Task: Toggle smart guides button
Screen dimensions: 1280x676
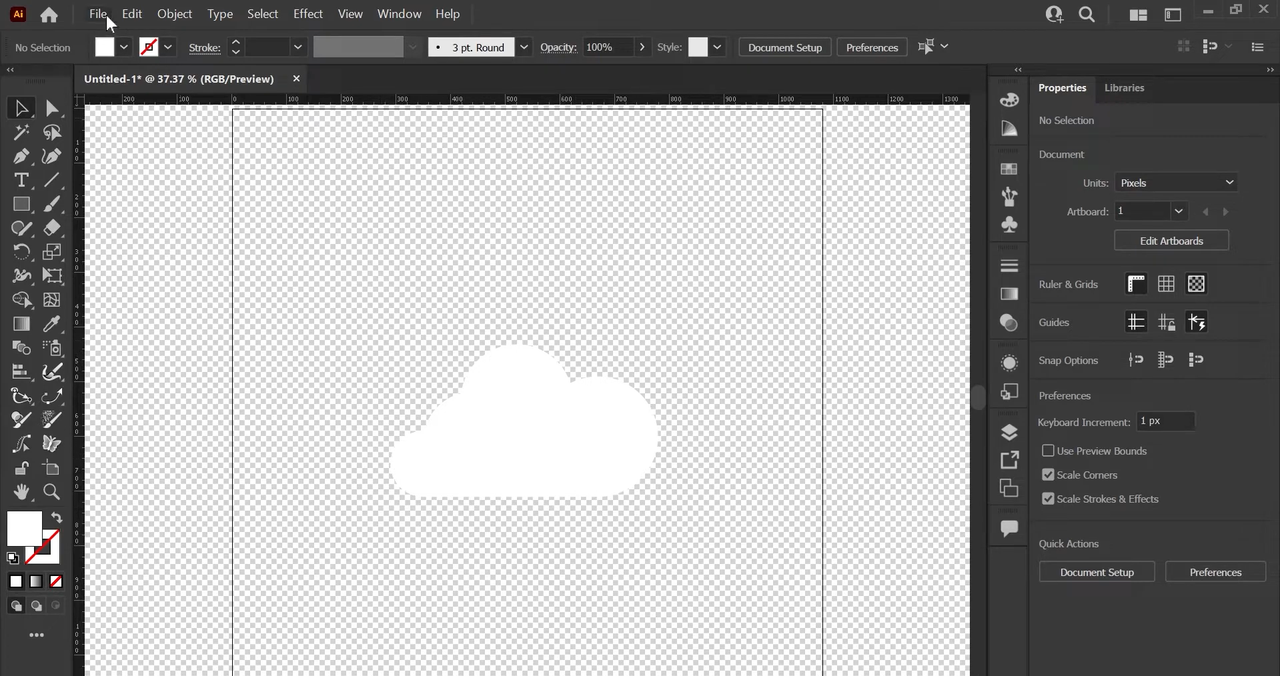Action: tap(1196, 322)
